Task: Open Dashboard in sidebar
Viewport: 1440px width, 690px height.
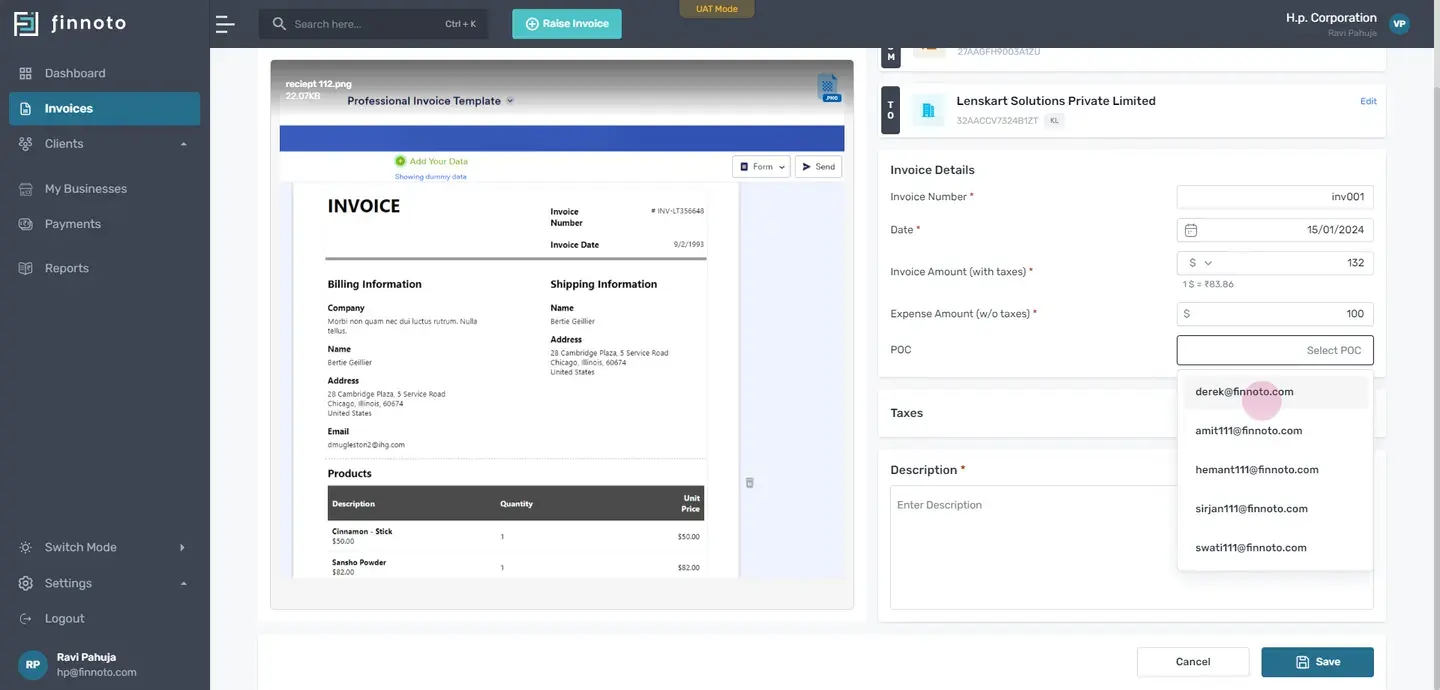Action: tap(104, 73)
